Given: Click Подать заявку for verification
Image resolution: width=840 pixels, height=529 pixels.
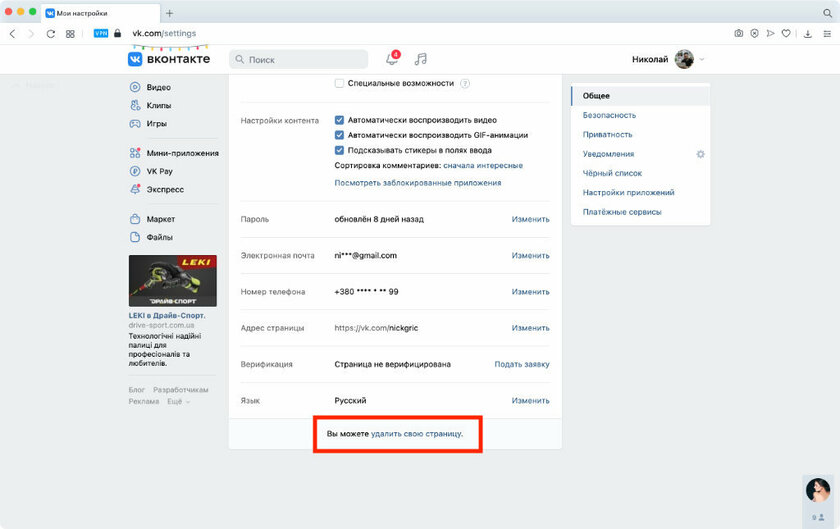Looking at the screenshot, I should (522, 364).
